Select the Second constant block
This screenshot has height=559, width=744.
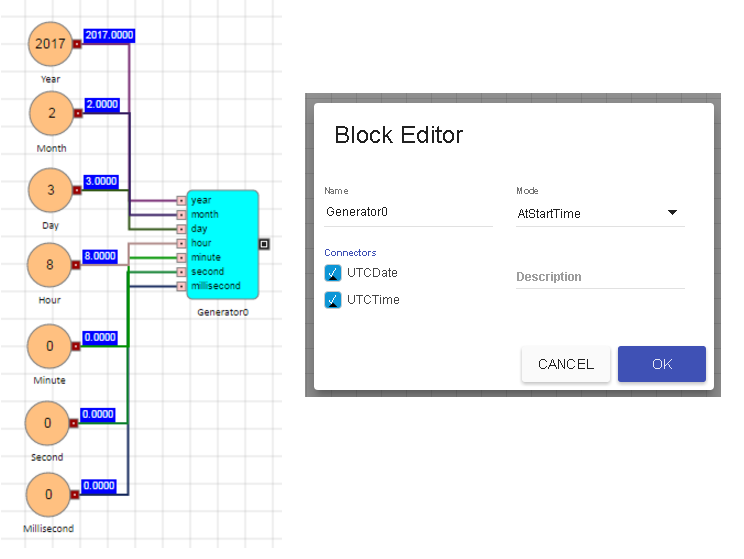click(x=47, y=423)
